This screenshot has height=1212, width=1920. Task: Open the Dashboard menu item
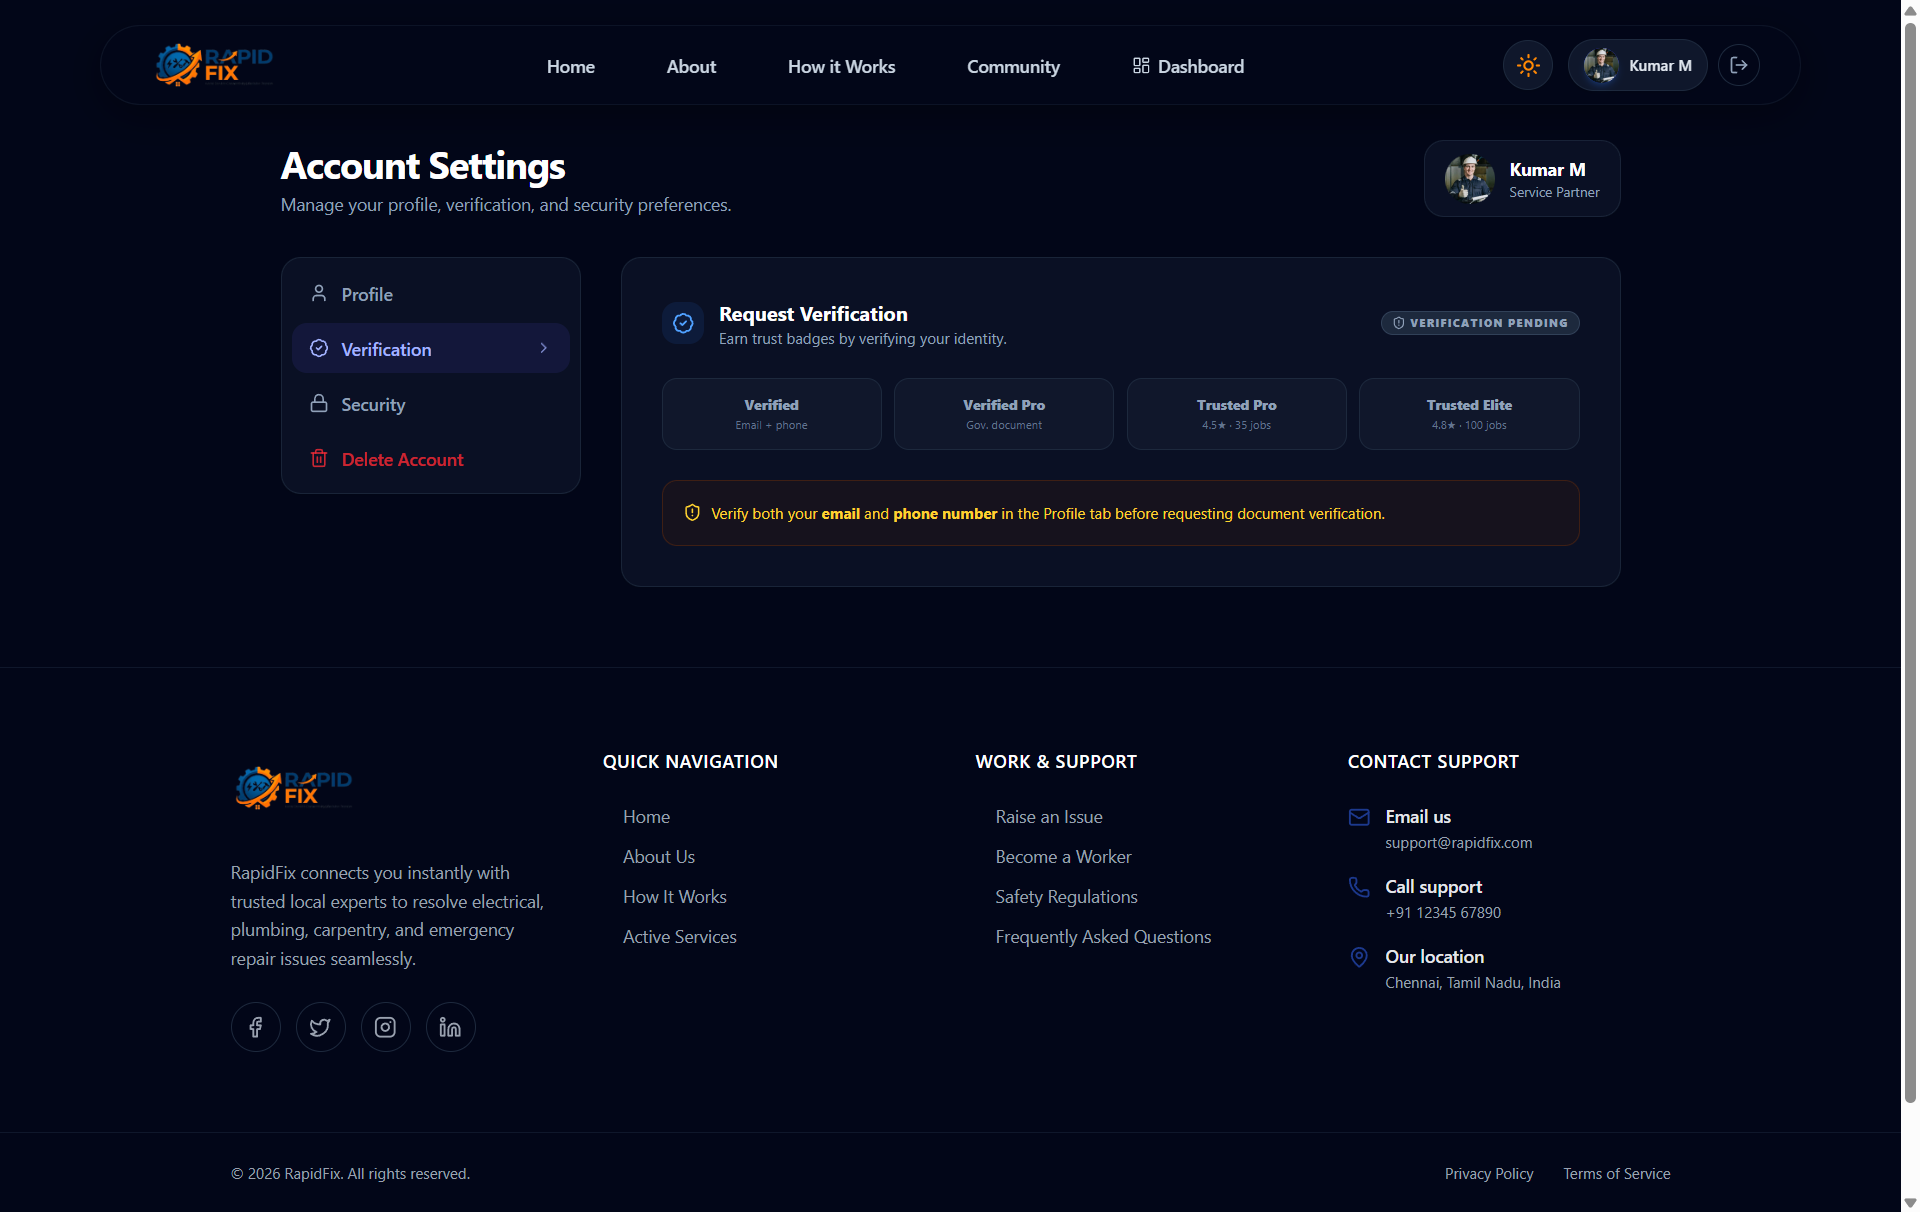tap(1188, 66)
